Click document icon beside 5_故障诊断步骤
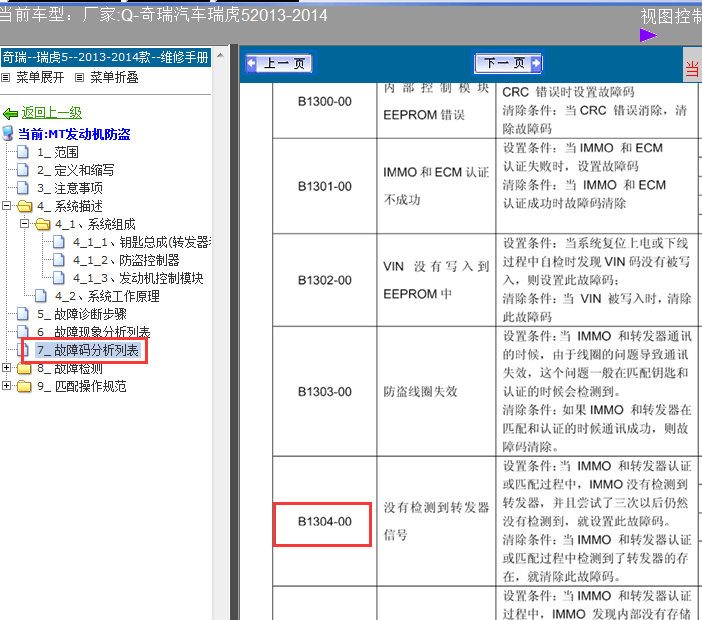The height and width of the screenshot is (620, 702). click(x=23, y=314)
